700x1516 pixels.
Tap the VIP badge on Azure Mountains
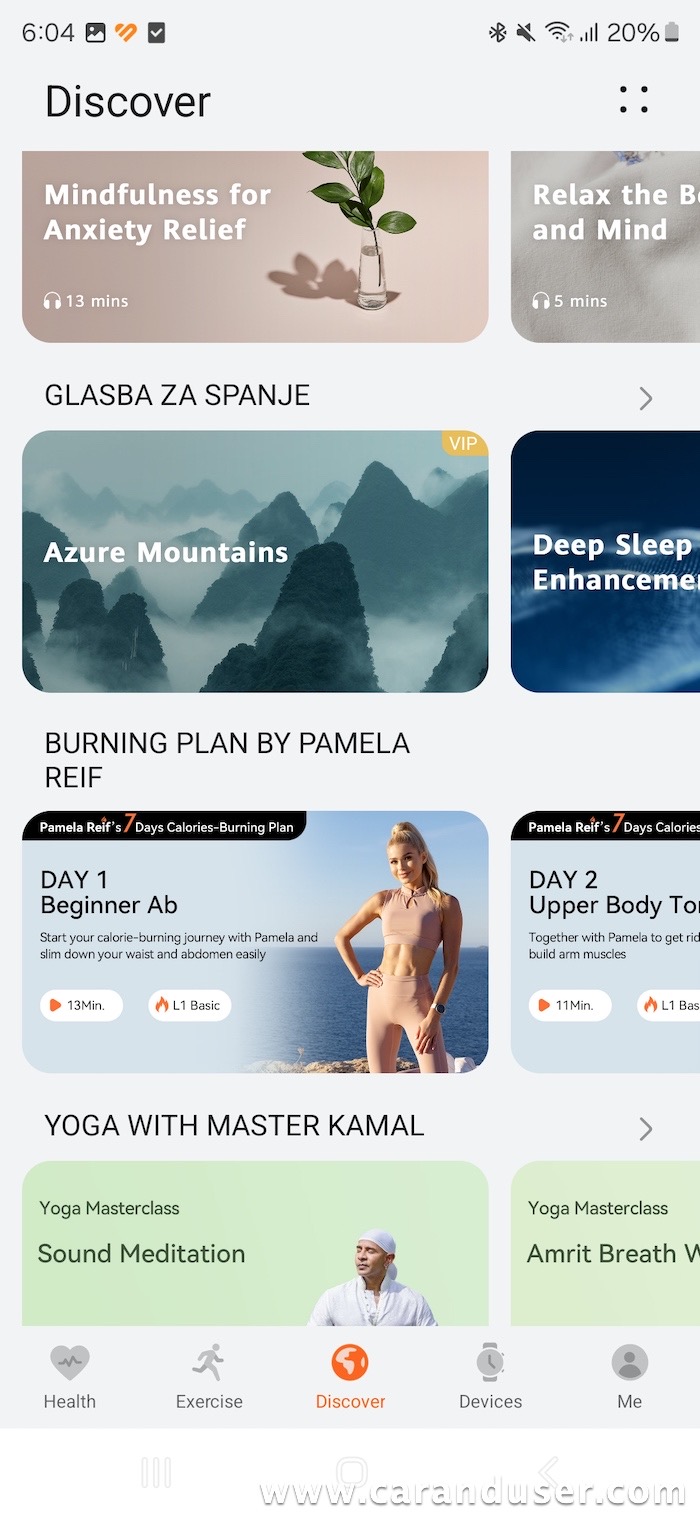coord(463,443)
